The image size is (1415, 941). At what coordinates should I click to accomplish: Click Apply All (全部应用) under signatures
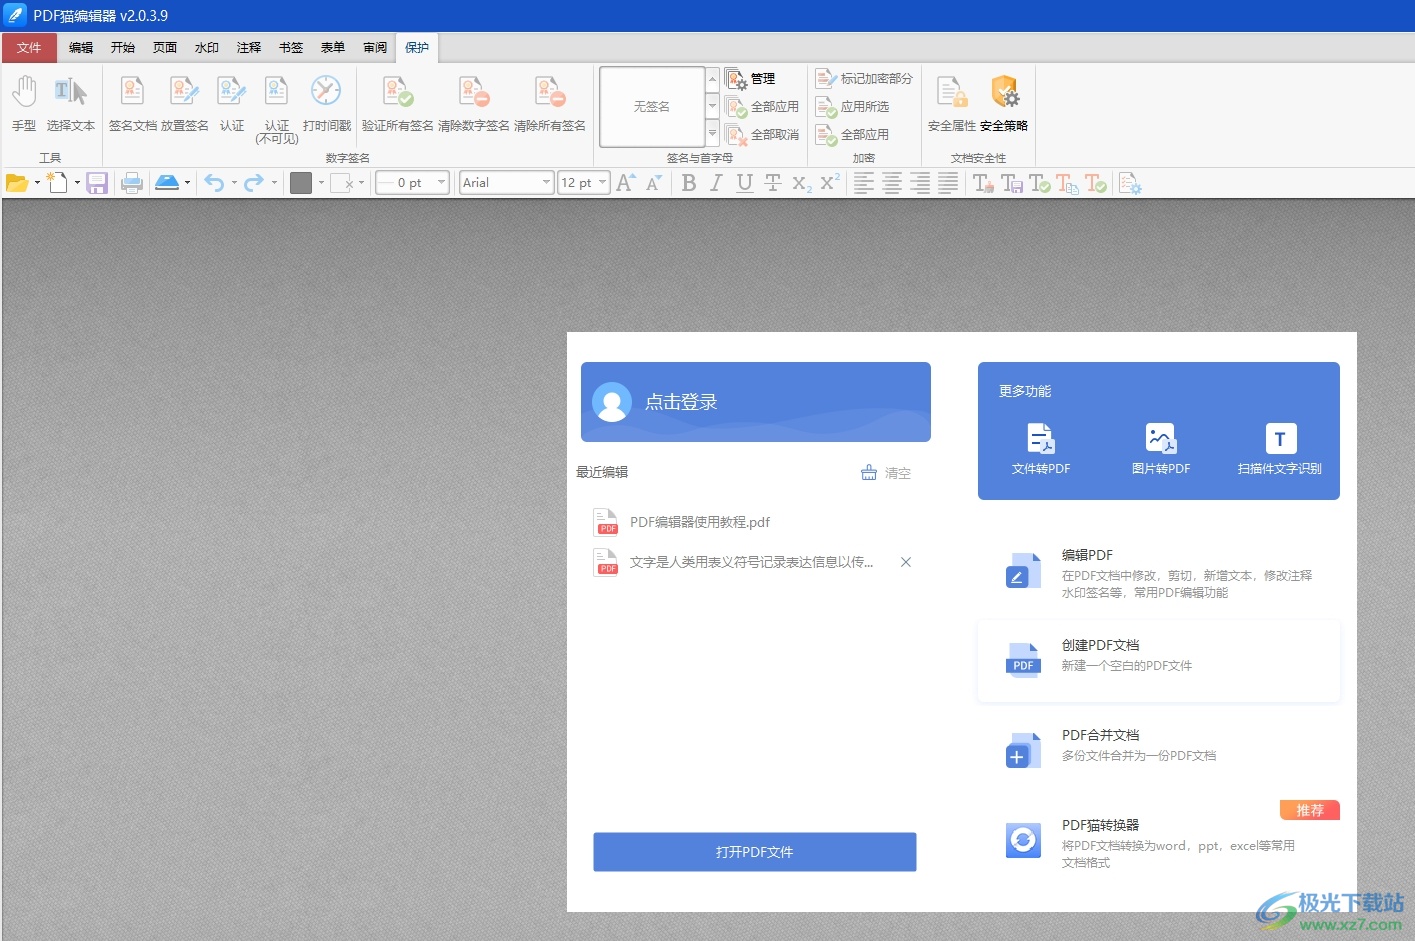[x=763, y=106]
